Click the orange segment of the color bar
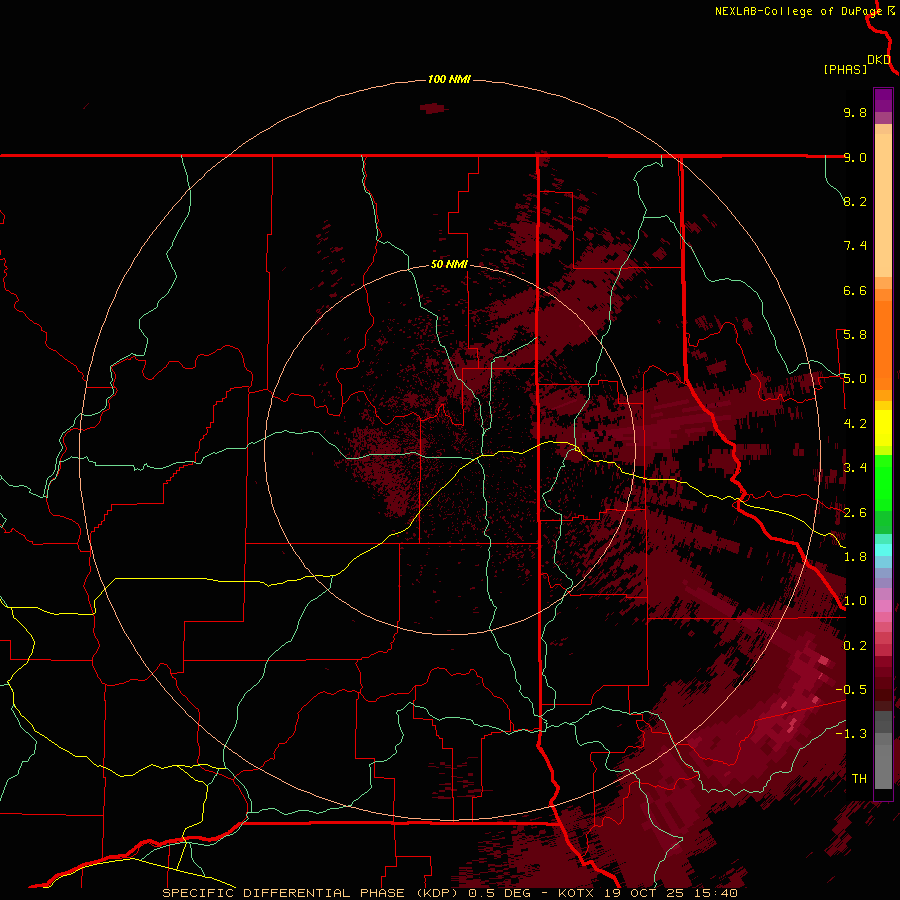This screenshot has width=900, height=900. pos(883,344)
